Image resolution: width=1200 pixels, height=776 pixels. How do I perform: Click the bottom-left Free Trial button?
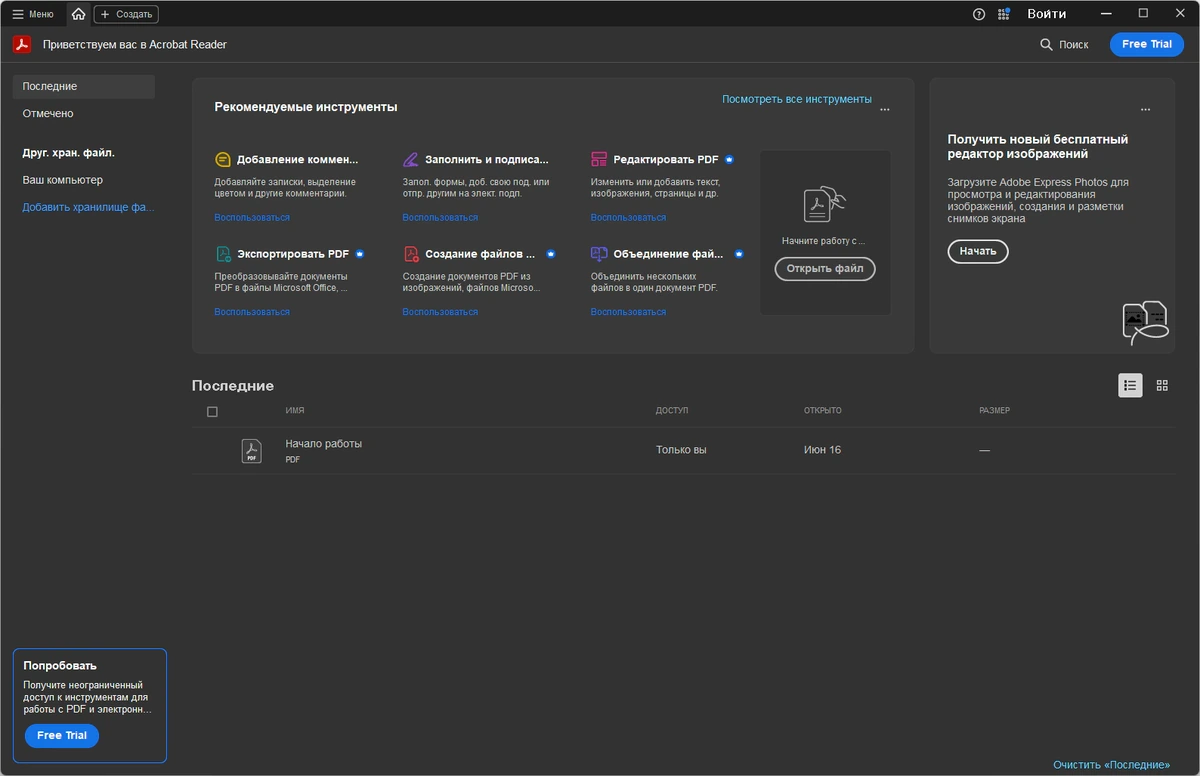click(x=62, y=735)
